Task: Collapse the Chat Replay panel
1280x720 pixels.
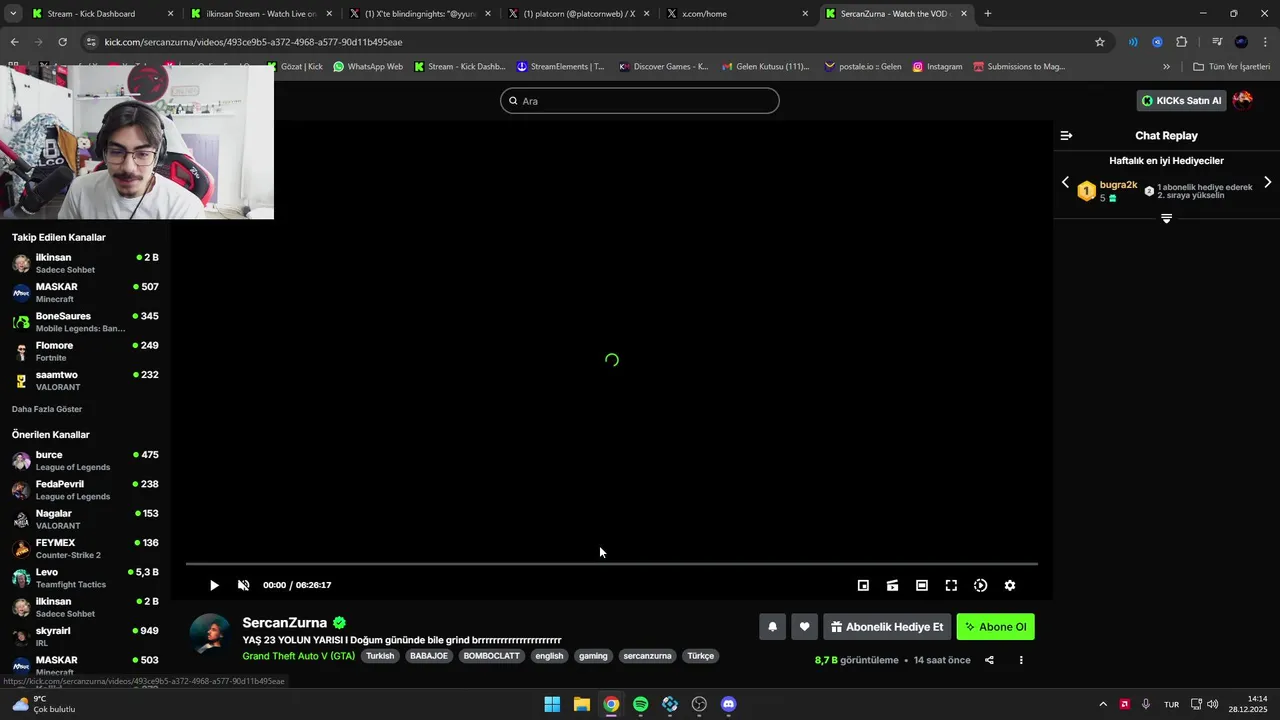Action: coord(1066,135)
